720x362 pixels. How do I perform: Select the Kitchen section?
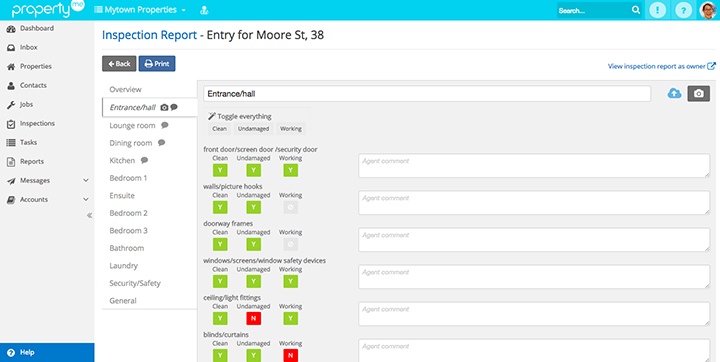pyautogui.click(x=122, y=160)
